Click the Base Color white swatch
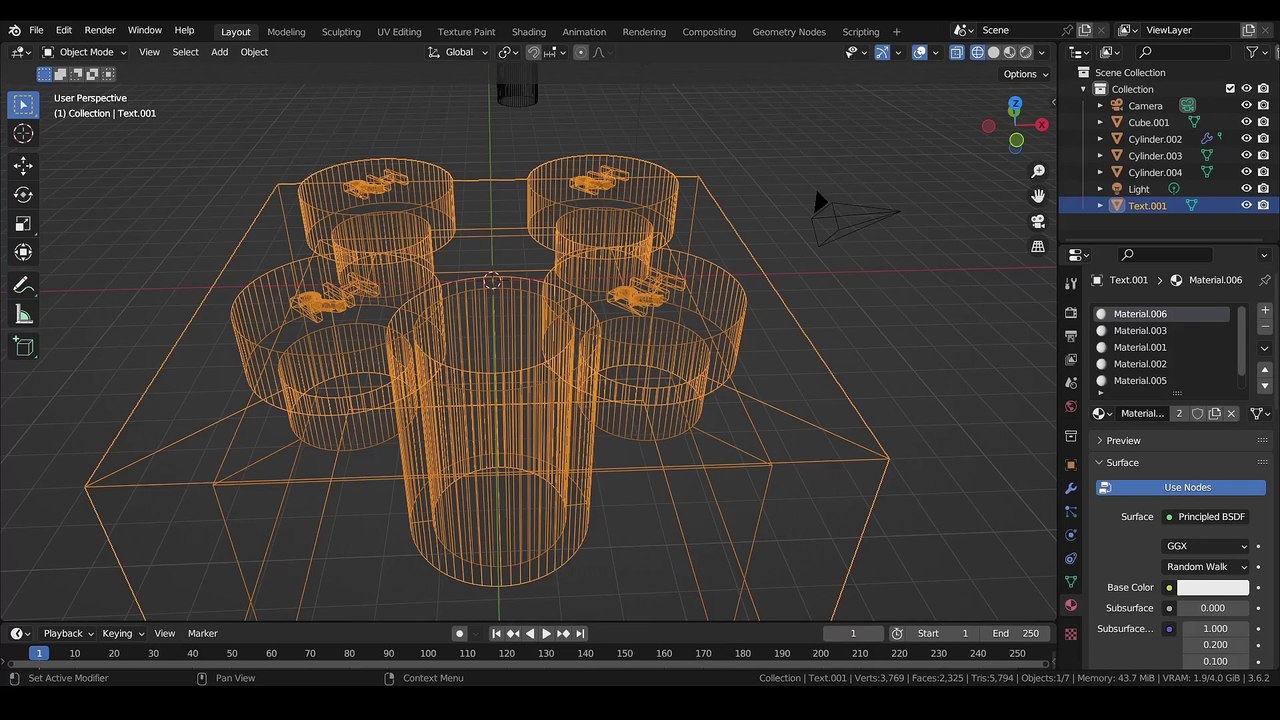Image resolution: width=1280 pixels, height=720 pixels. pyautogui.click(x=1213, y=588)
